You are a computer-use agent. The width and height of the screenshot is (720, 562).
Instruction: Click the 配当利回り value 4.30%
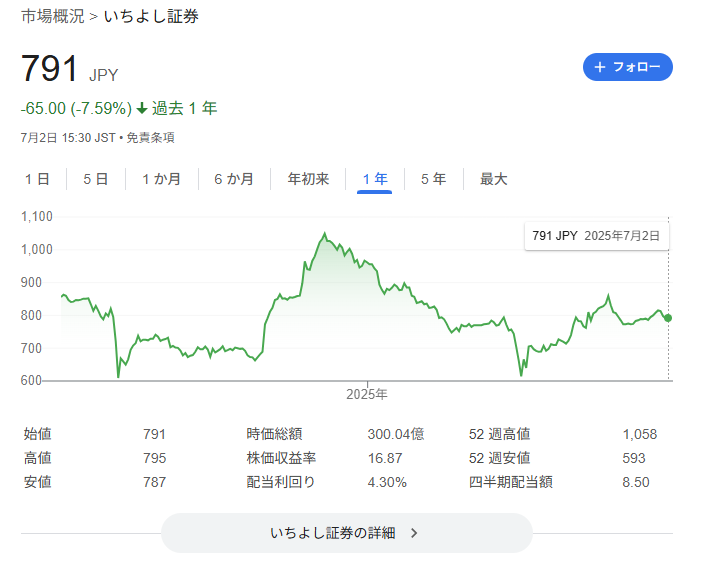(387, 482)
